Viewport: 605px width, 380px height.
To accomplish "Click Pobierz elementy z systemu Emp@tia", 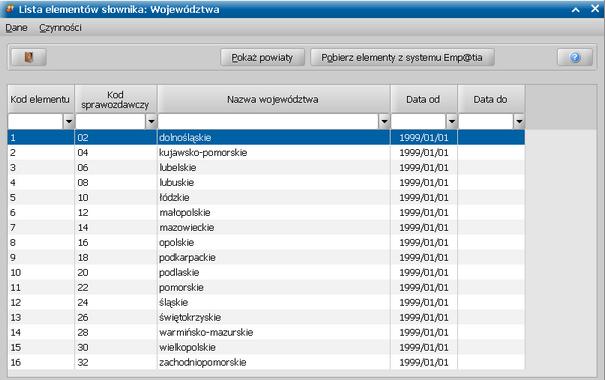I will 402,57.
